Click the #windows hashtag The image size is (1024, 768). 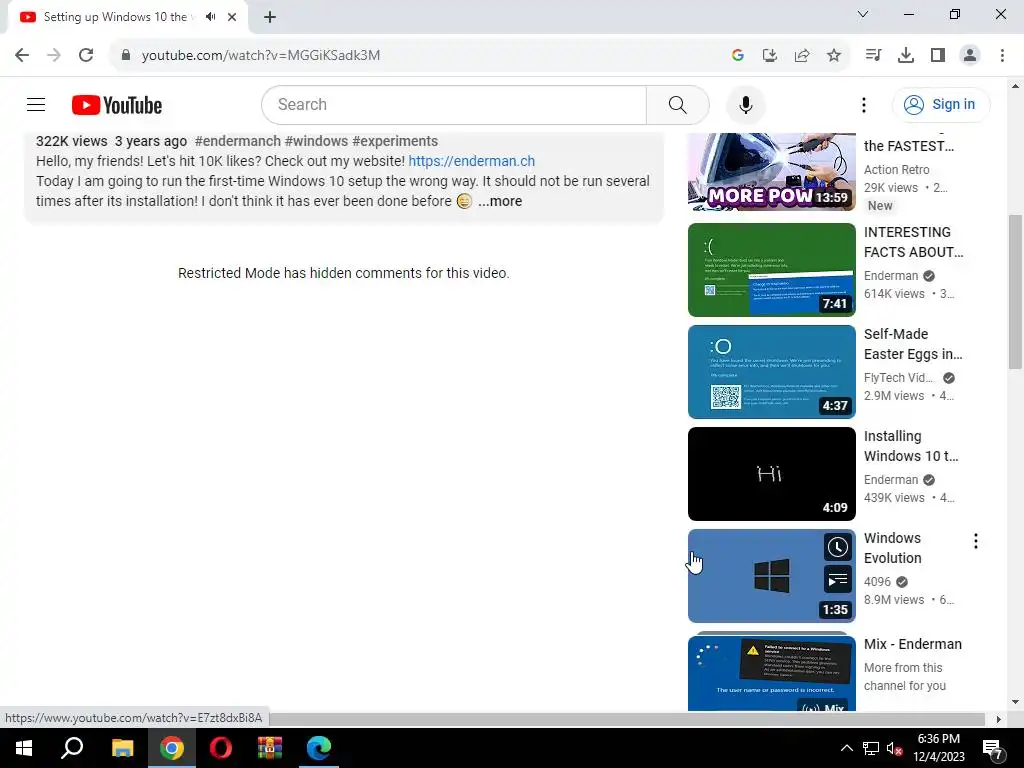(x=316, y=141)
